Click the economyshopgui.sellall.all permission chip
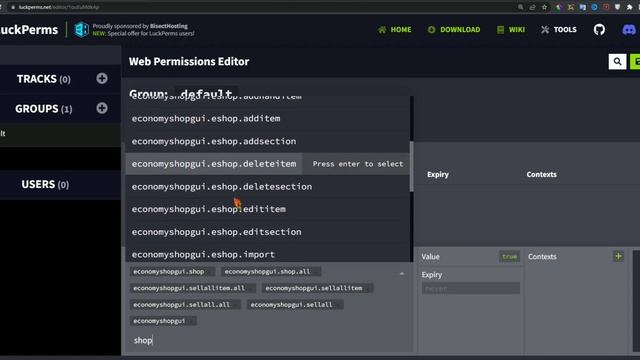Image resolution: width=640 pixels, height=360 pixels. [x=185, y=304]
